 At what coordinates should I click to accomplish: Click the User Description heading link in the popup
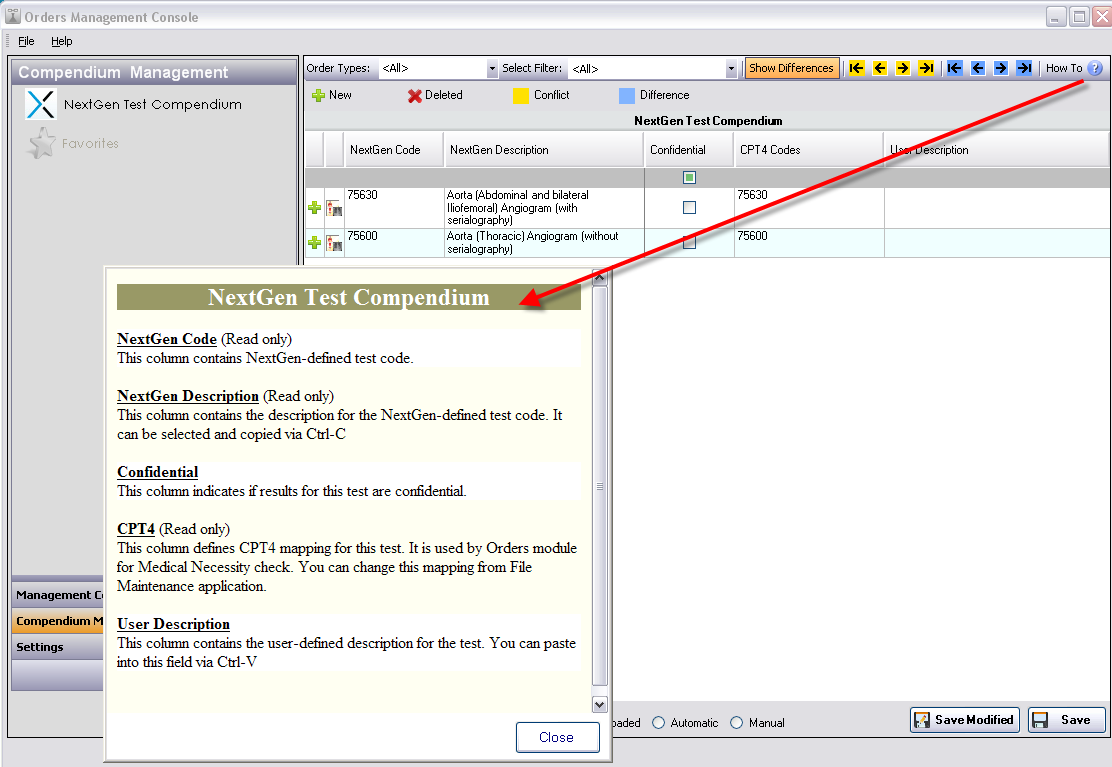(174, 624)
